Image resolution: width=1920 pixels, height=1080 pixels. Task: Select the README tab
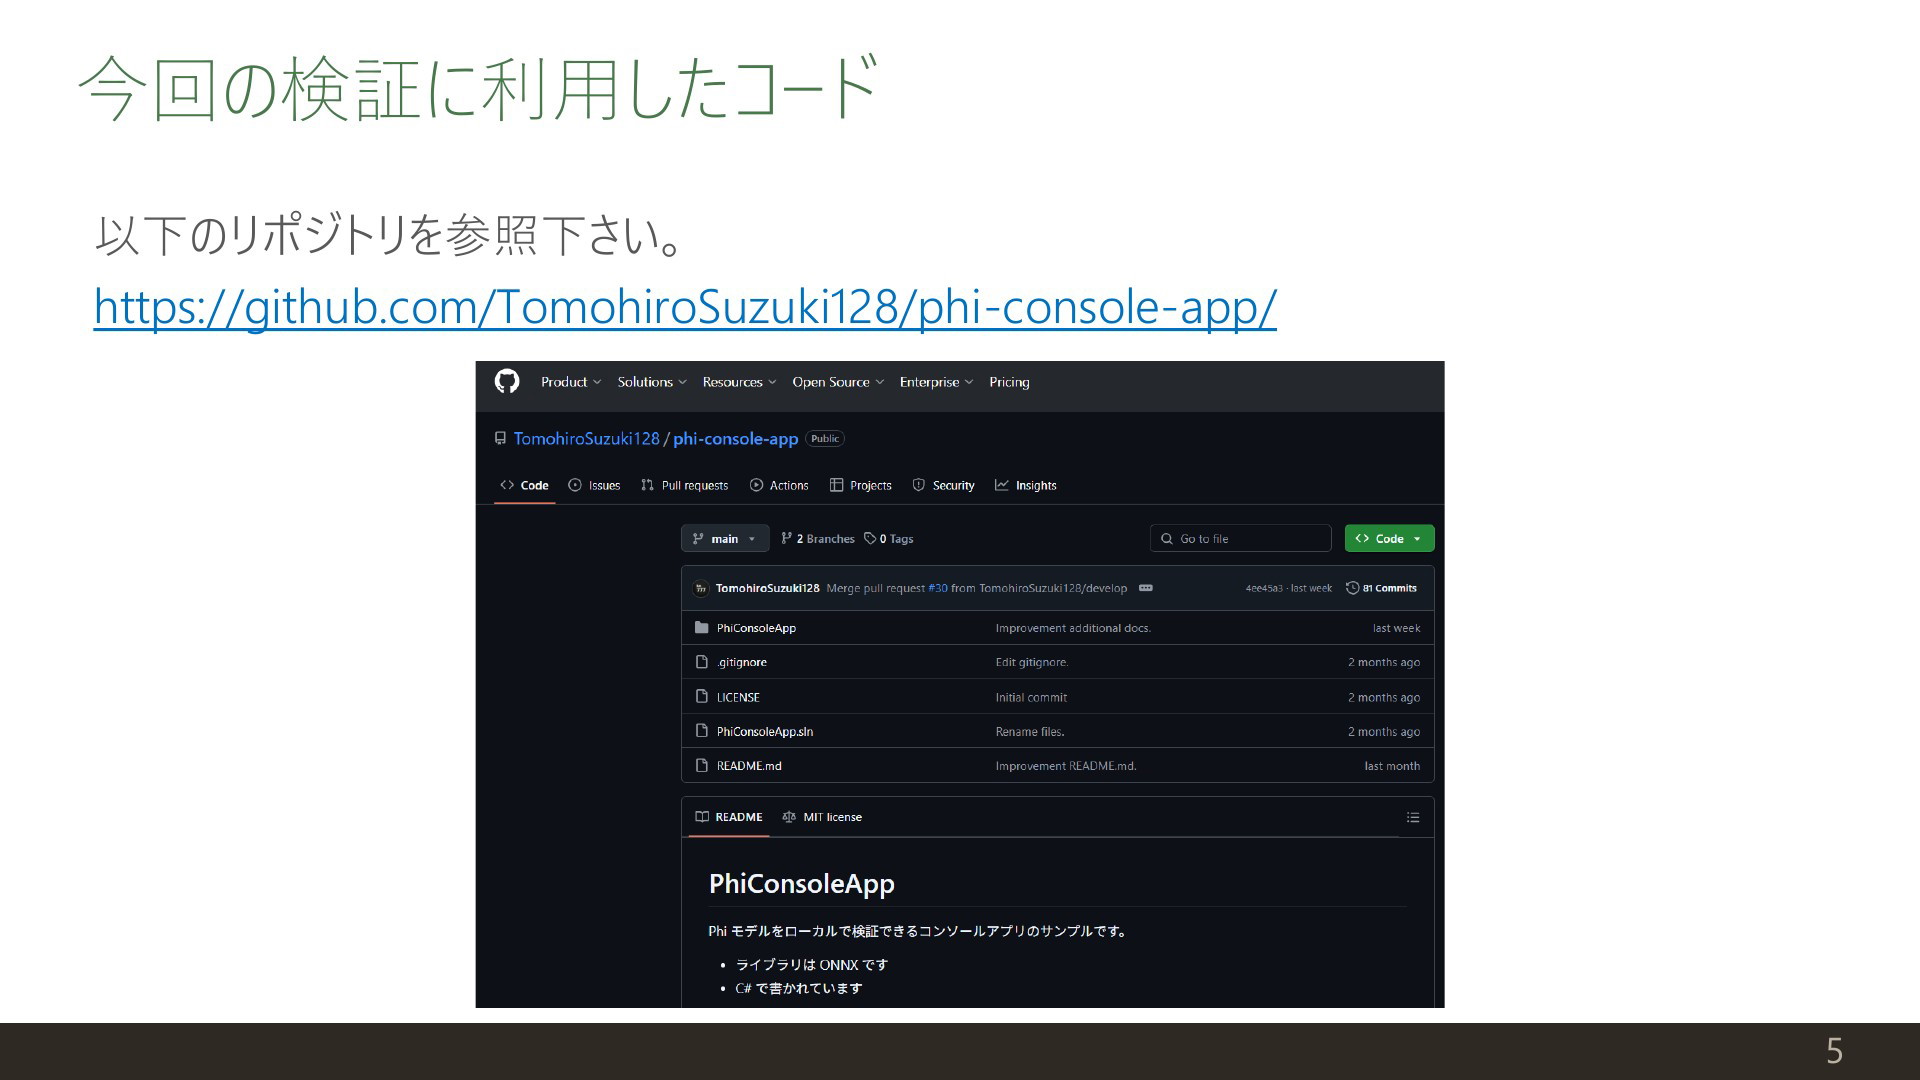click(x=729, y=817)
